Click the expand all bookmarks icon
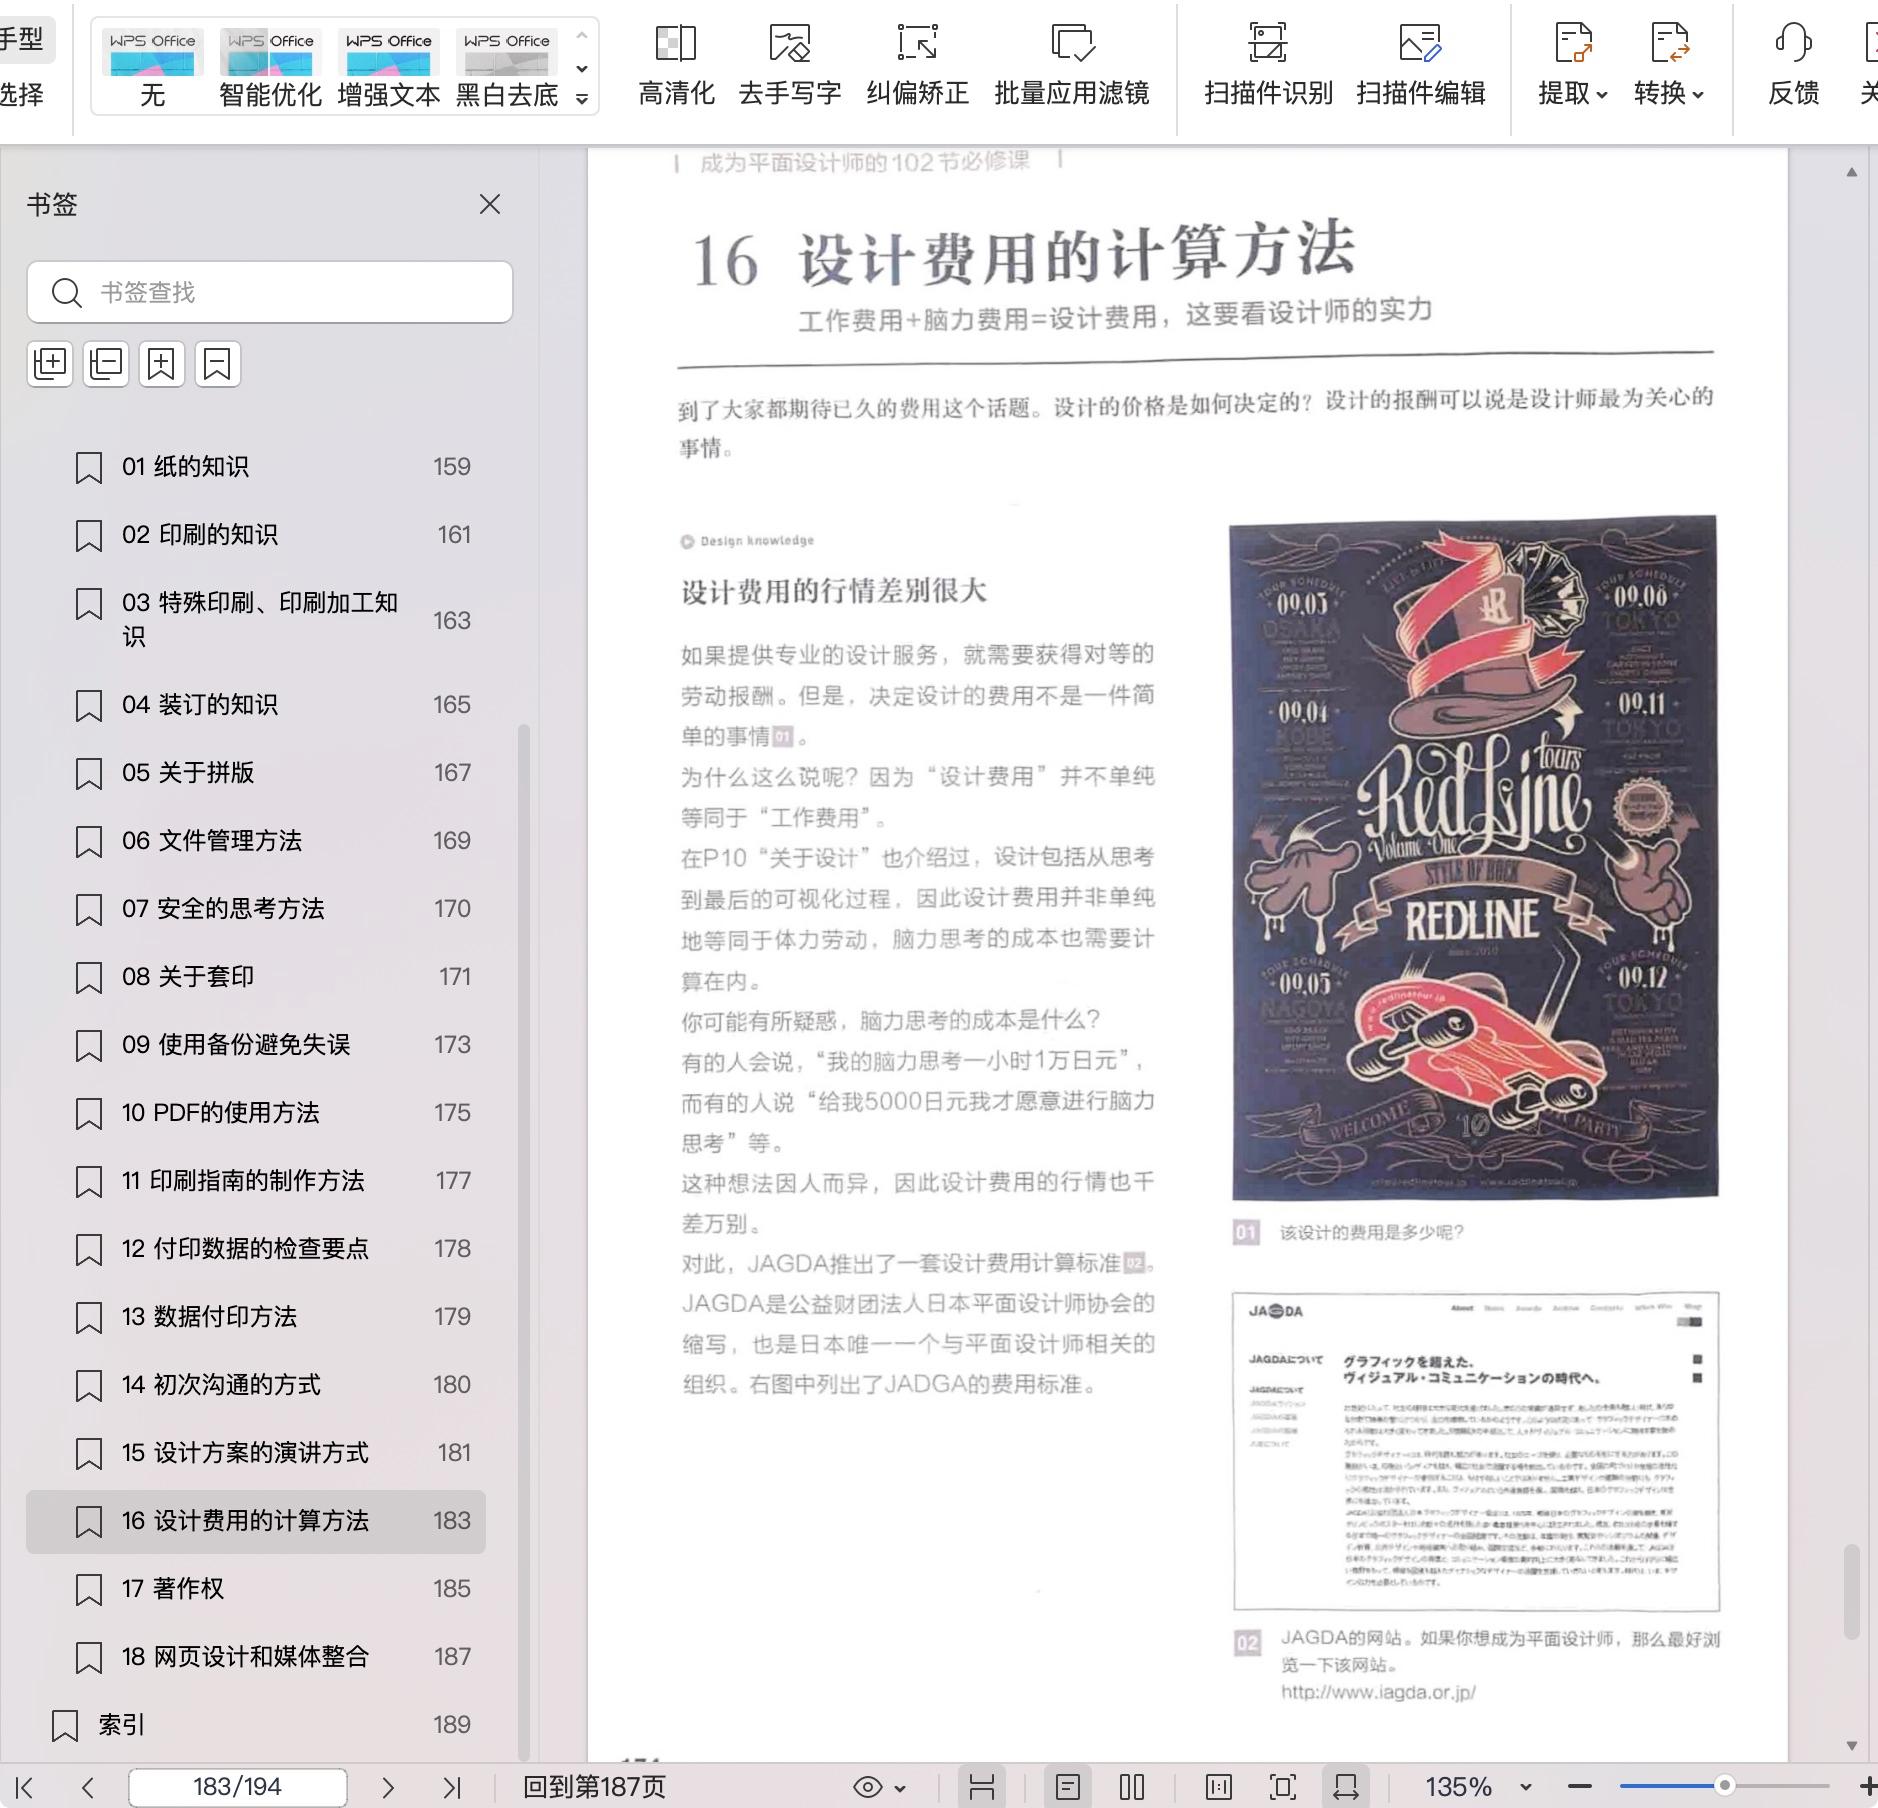The image size is (1878, 1808). click(50, 364)
